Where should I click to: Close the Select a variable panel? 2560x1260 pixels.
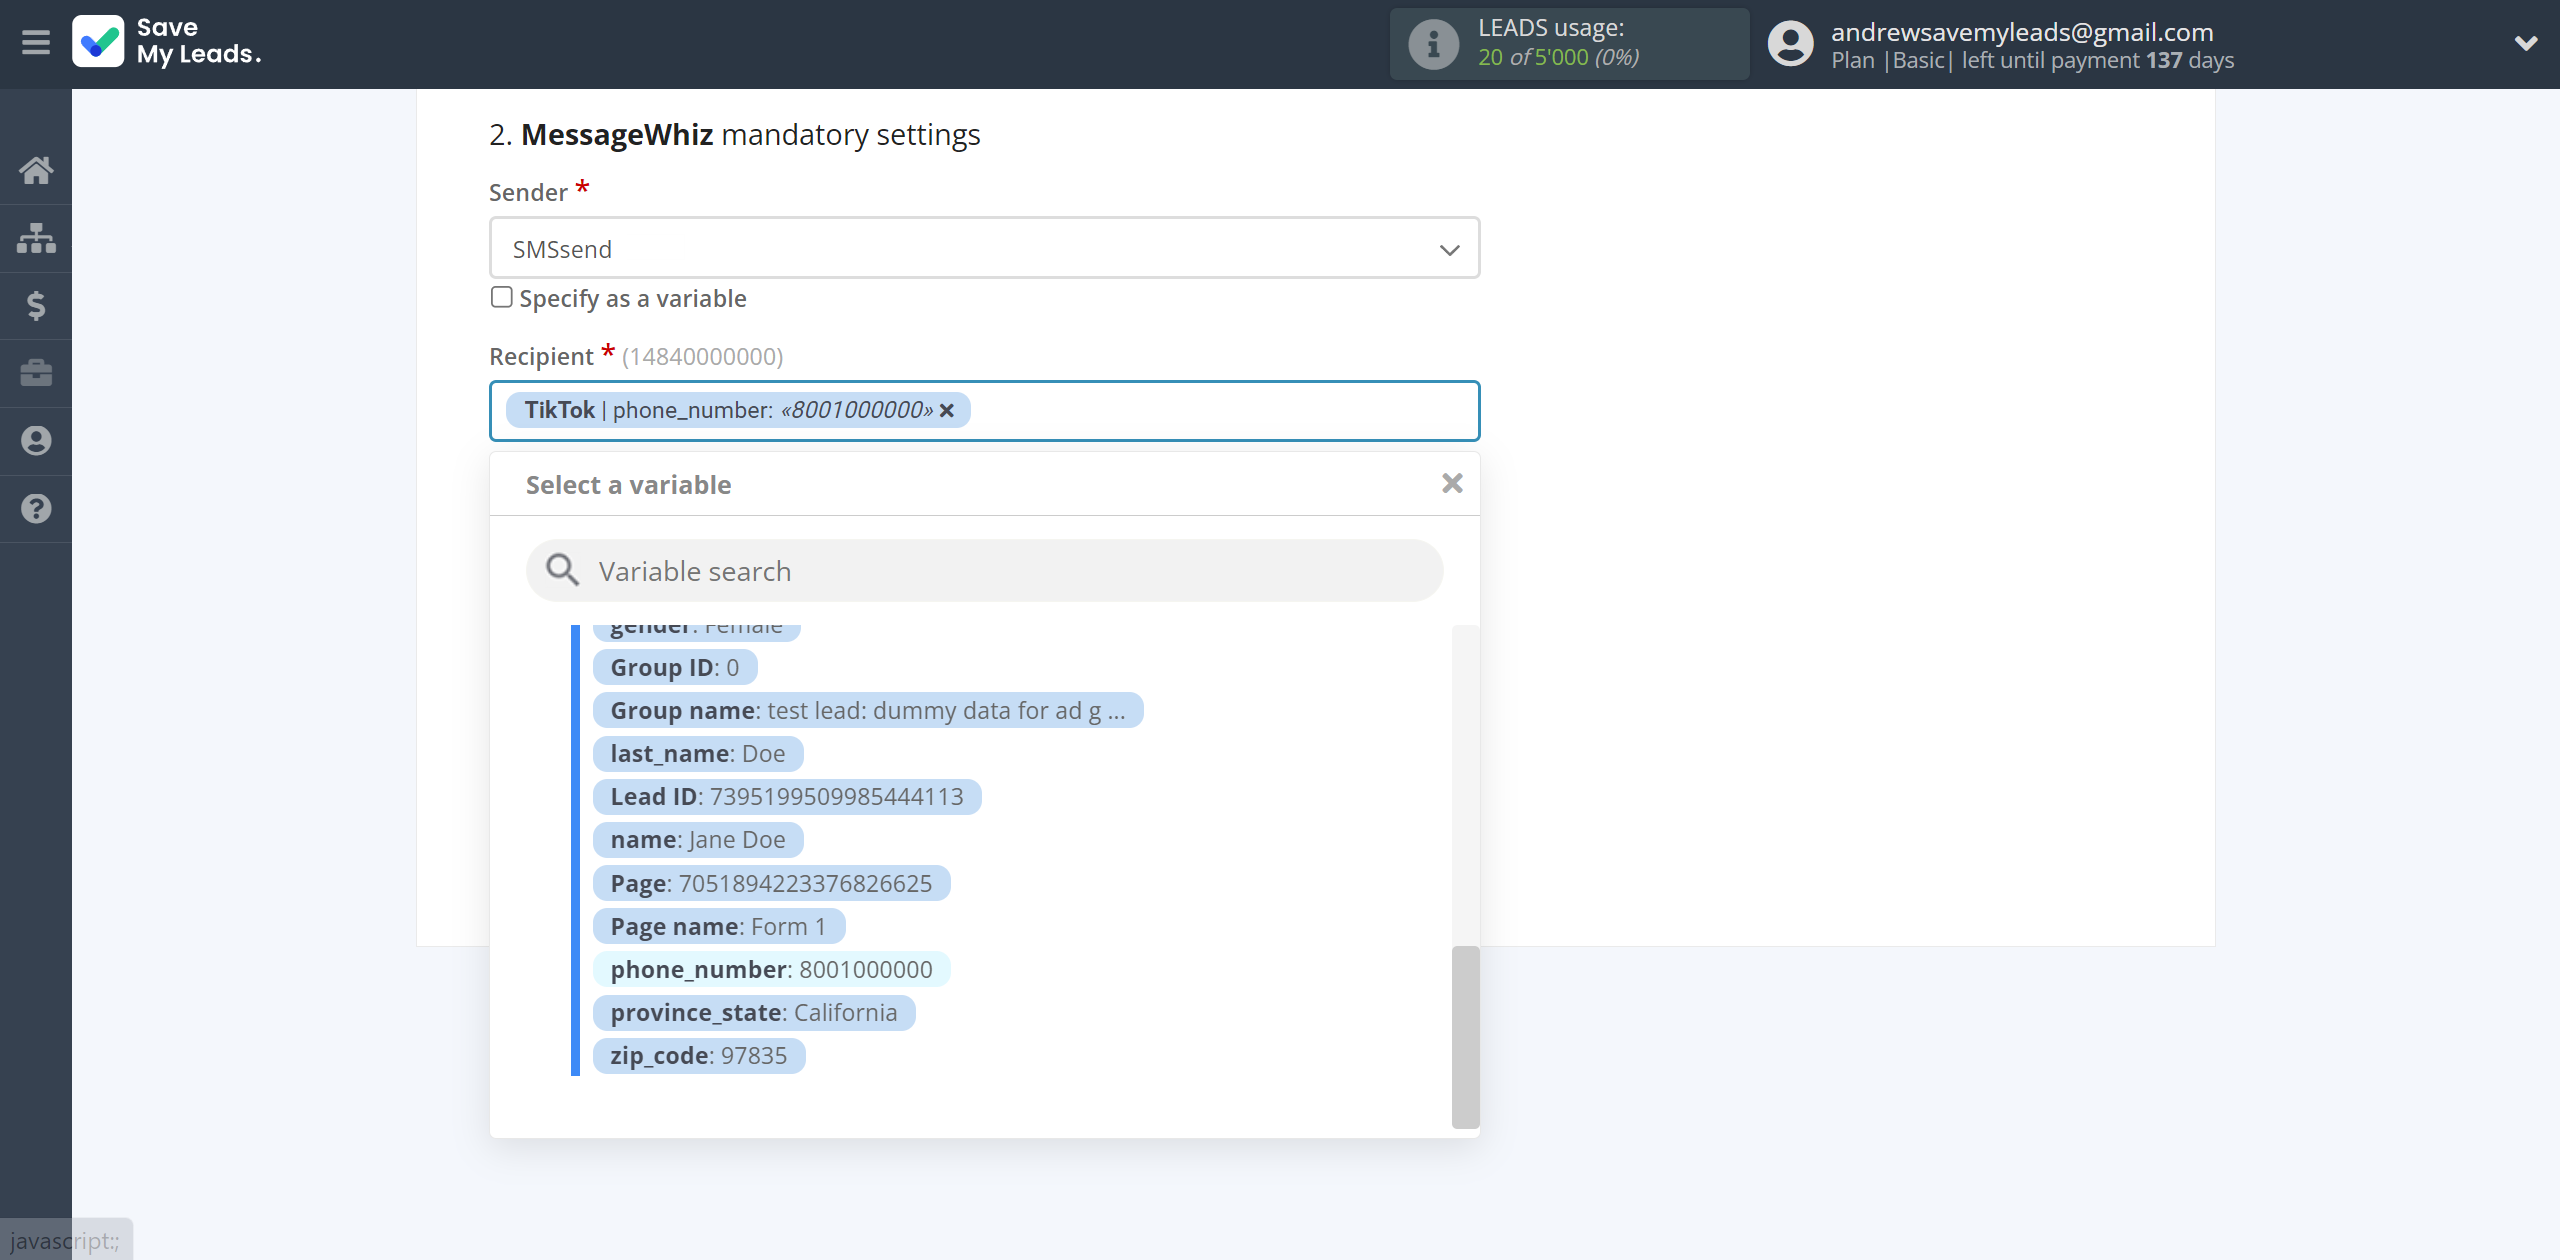pos(1452,484)
